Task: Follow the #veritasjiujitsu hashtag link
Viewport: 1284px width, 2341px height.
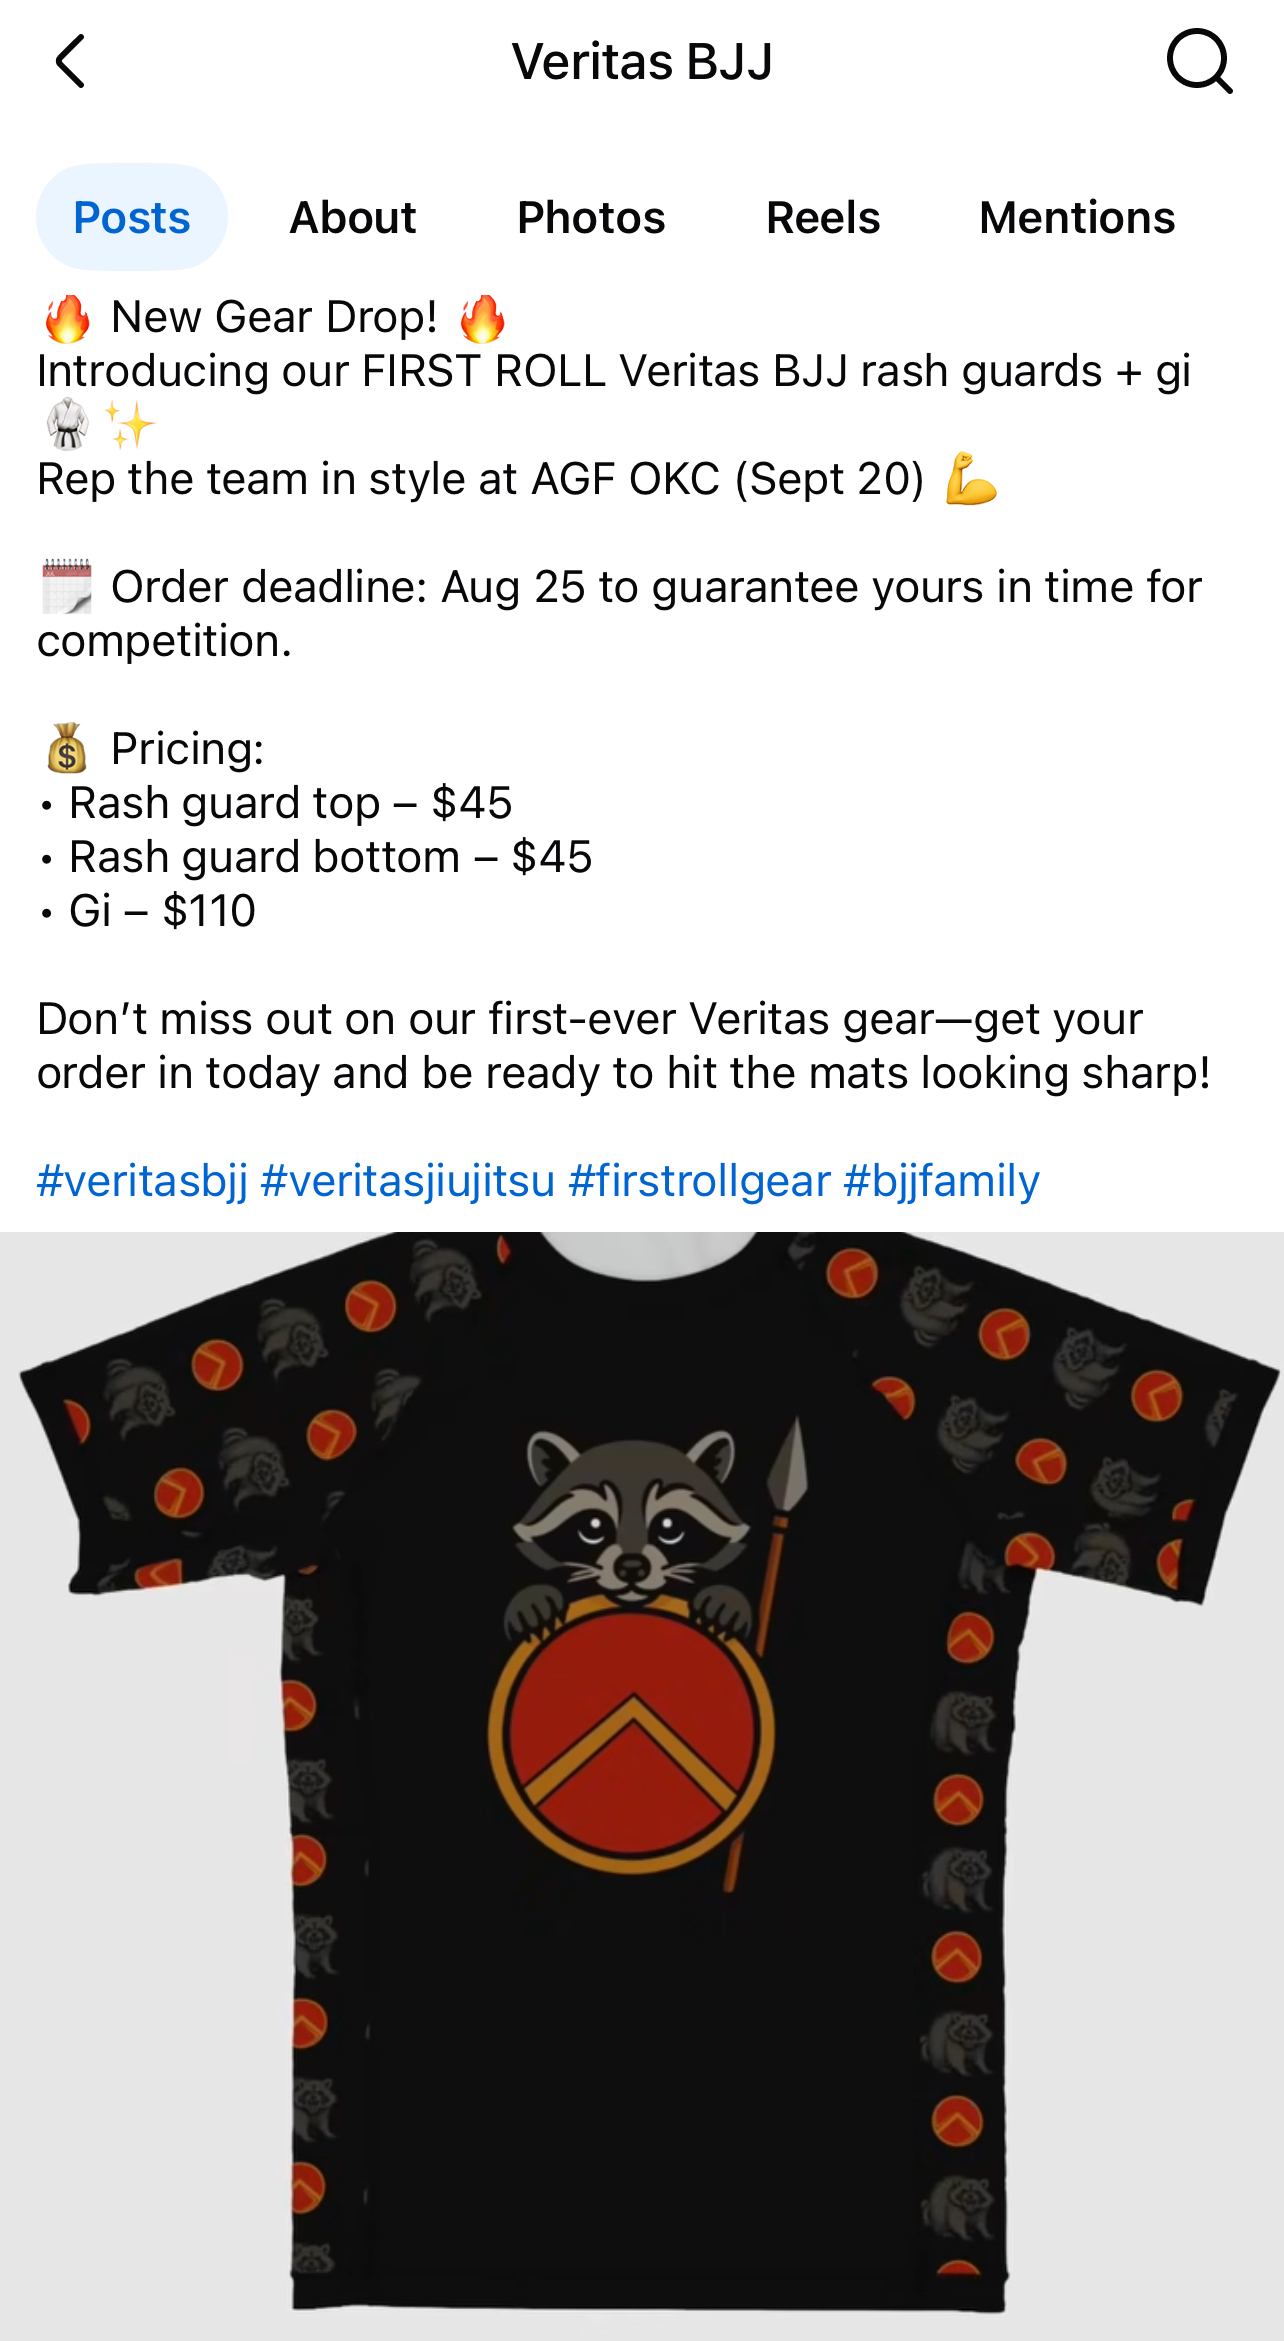Action: (408, 1181)
